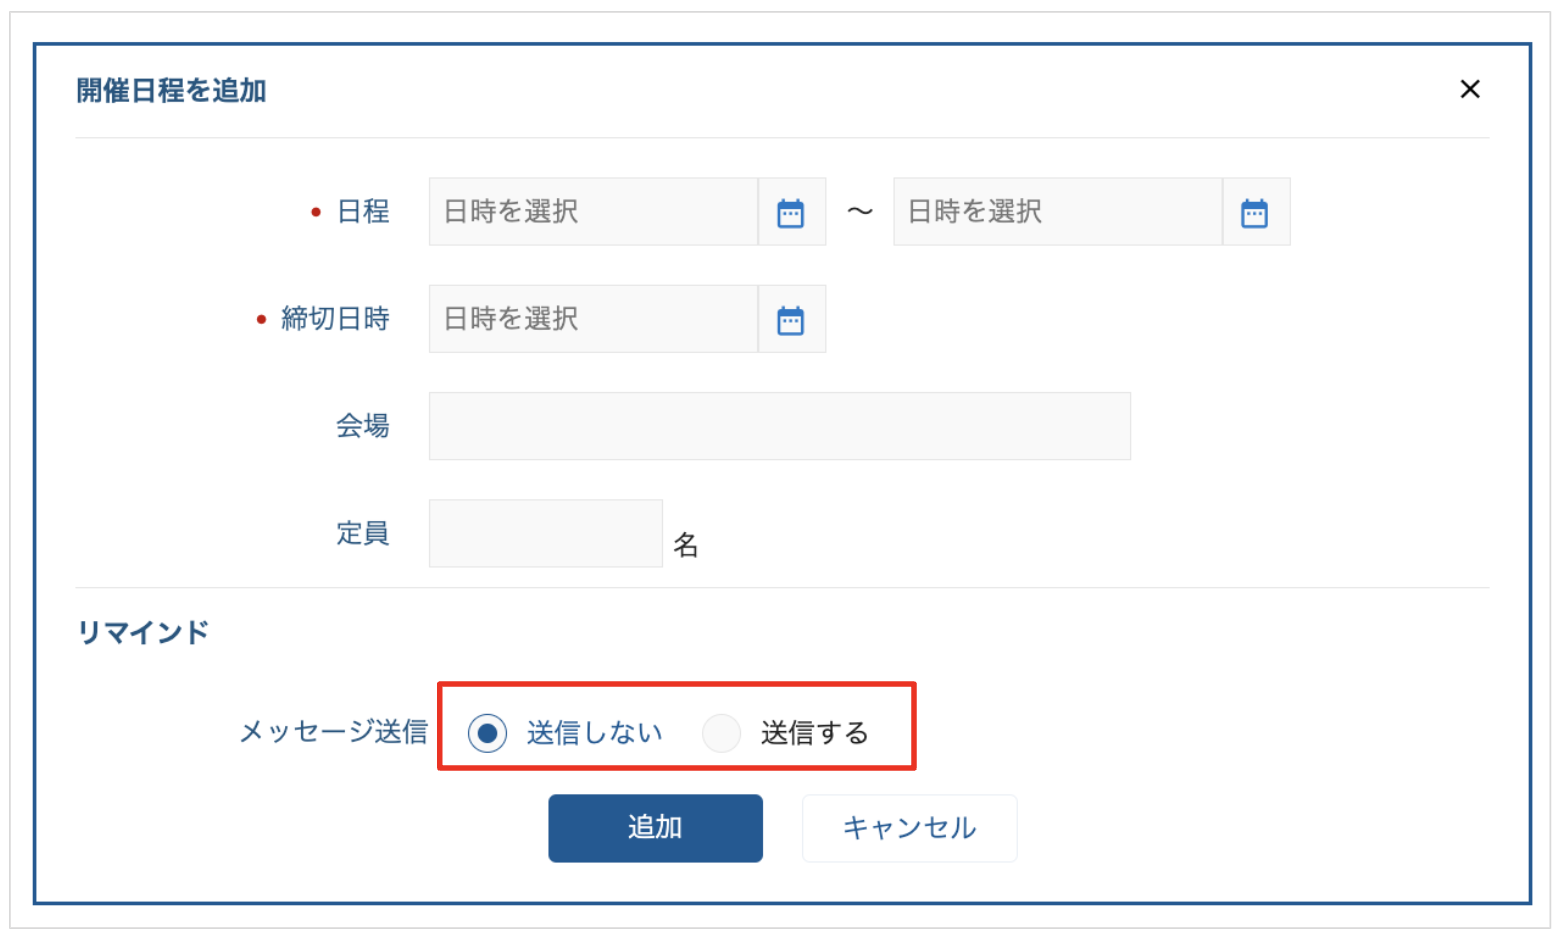This screenshot has width=1566, height=942.
Task: Click into the 会場 text field
Action: [x=779, y=426]
